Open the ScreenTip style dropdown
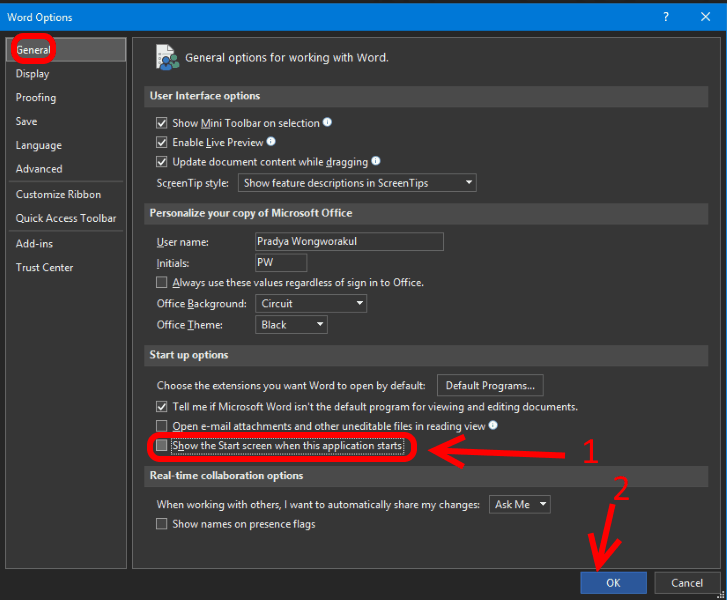This screenshot has width=727, height=600. pyautogui.click(x=357, y=183)
